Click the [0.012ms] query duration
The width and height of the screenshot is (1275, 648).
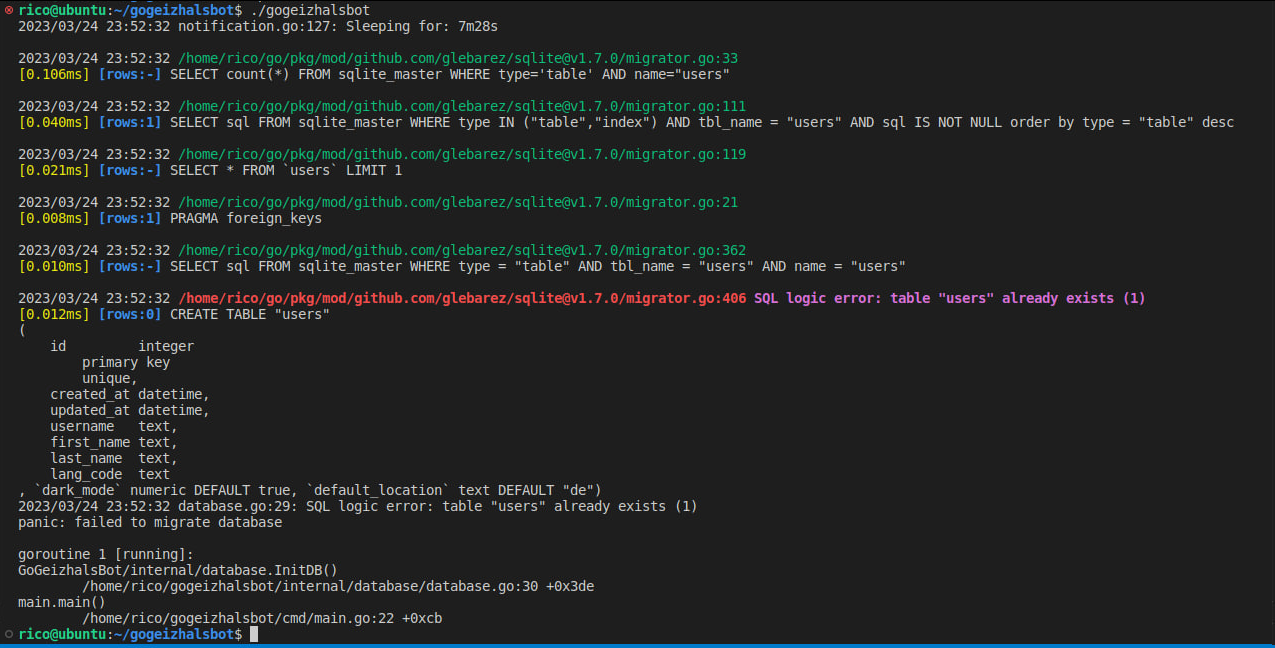(x=54, y=314)
